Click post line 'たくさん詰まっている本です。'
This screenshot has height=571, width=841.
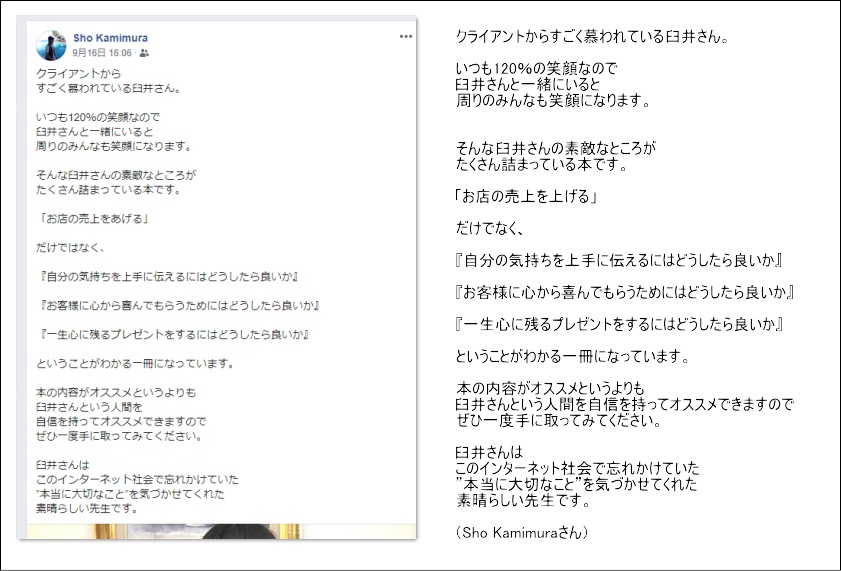[x=108, y=189]
